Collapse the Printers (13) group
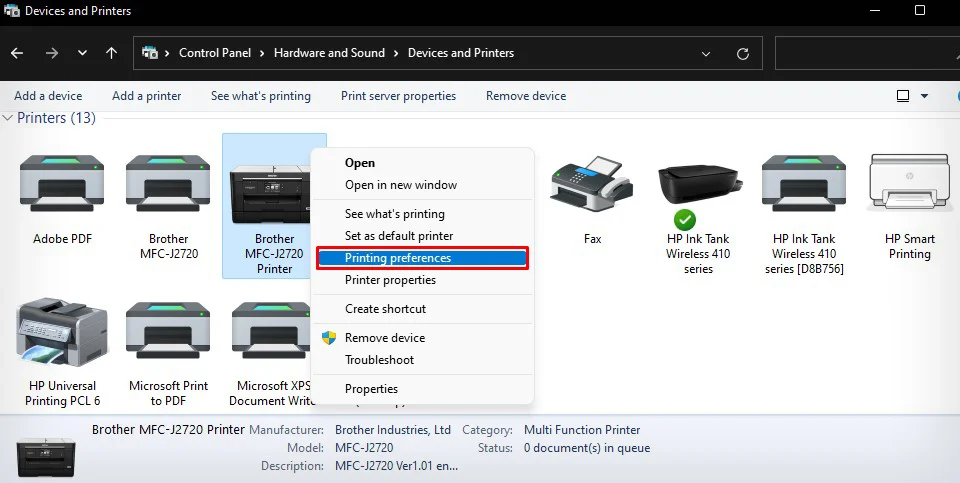Screen dimensions: 960x483 [8, 118]
